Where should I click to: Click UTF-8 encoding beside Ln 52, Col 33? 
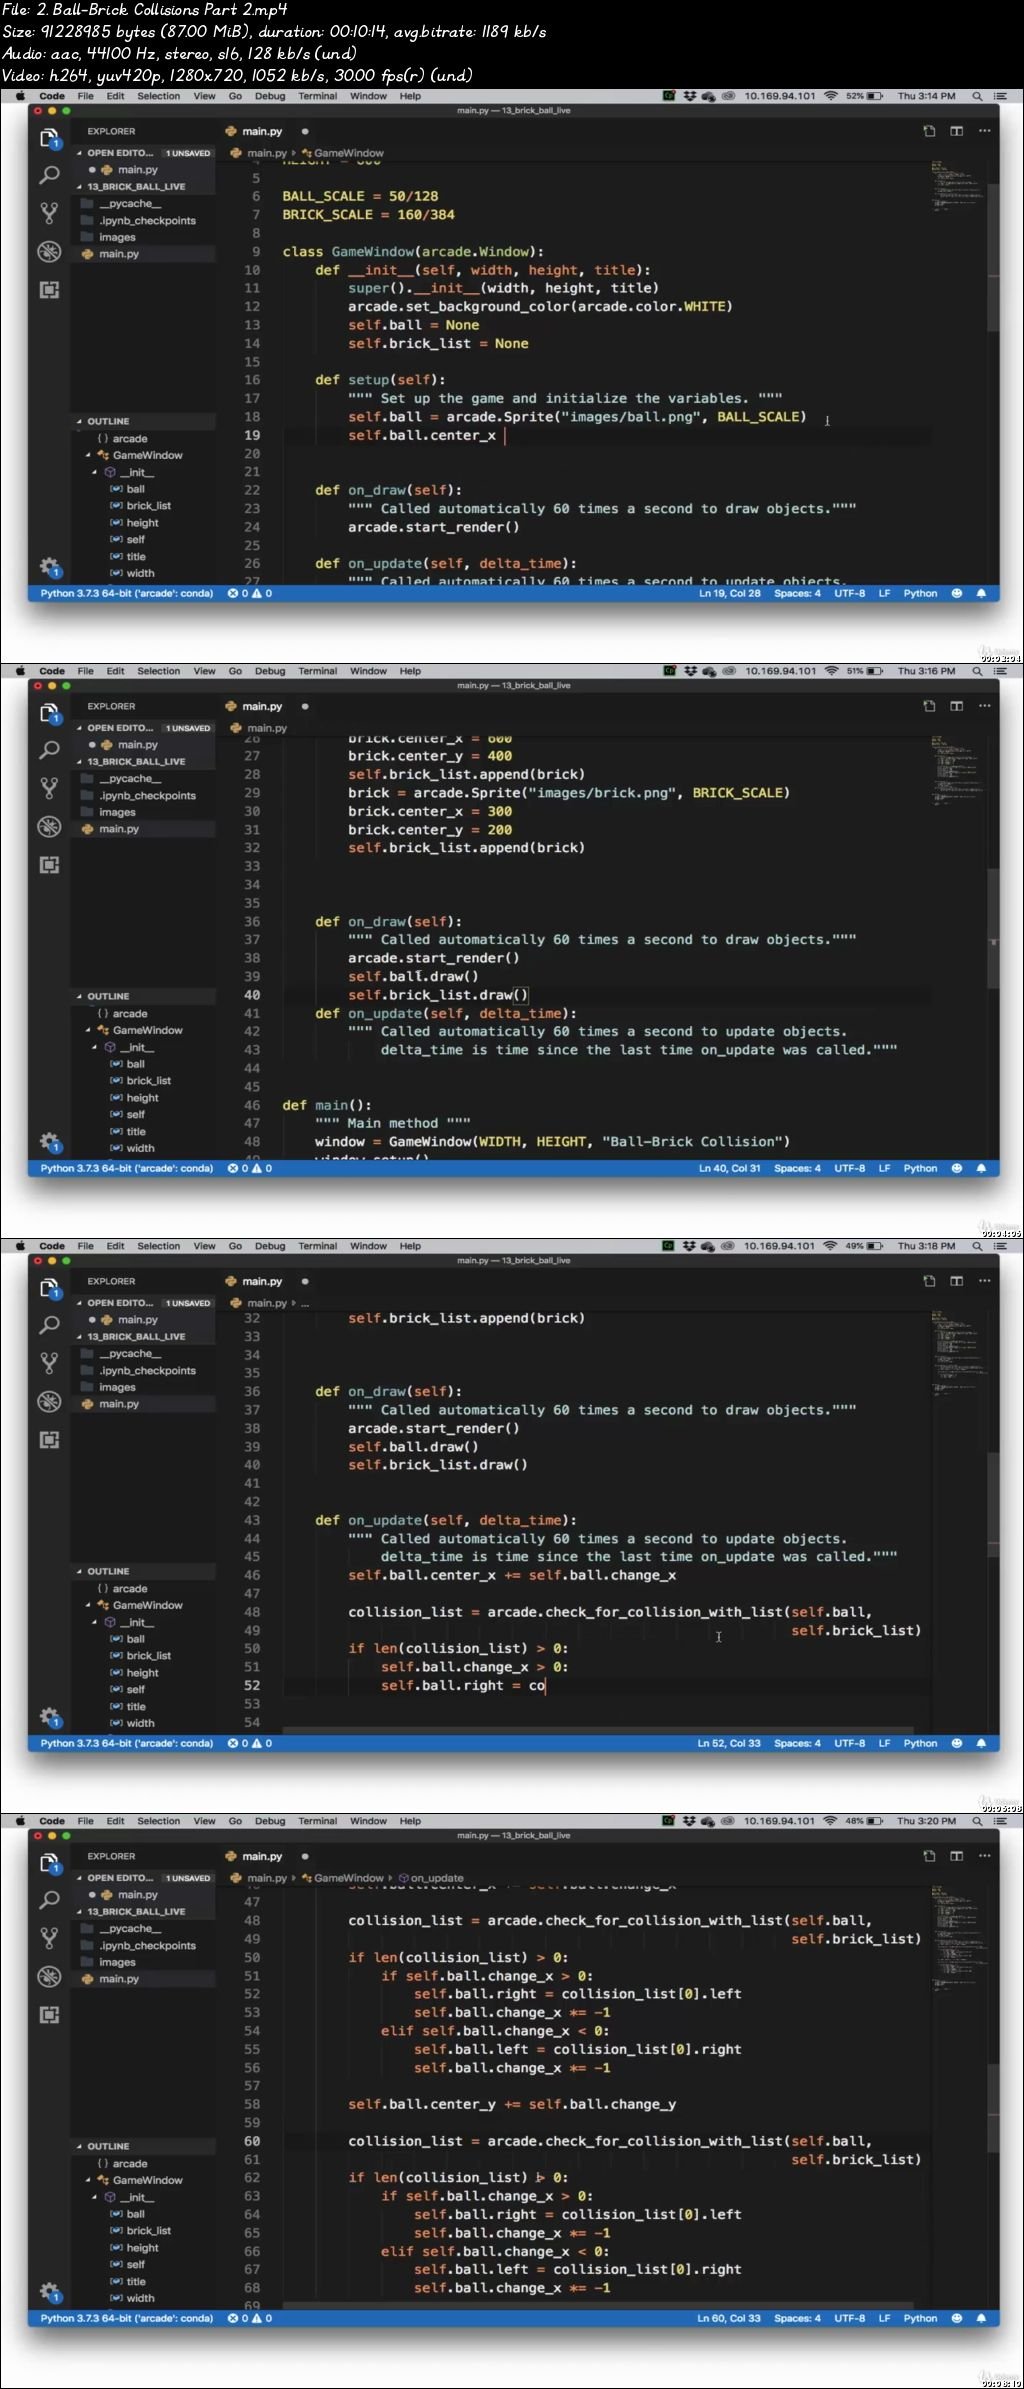850,1743
